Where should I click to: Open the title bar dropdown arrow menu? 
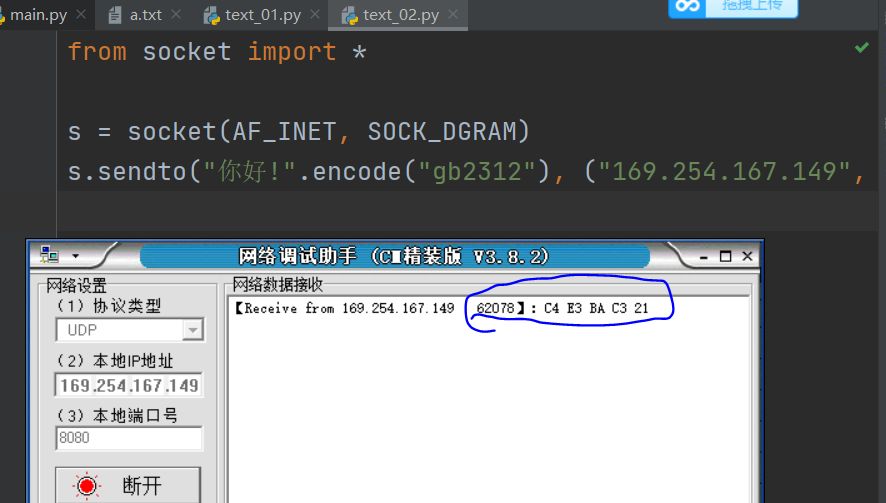76,256
